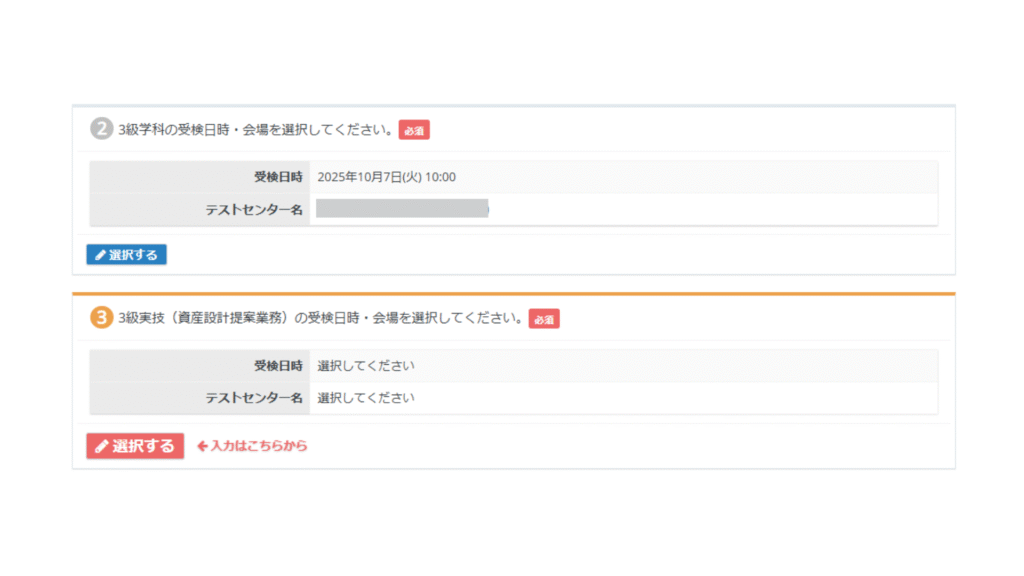Click the 受検日時 label in the 3級実技 section
This screenshot has height=576, width=1024.
(x=278, y=366)
